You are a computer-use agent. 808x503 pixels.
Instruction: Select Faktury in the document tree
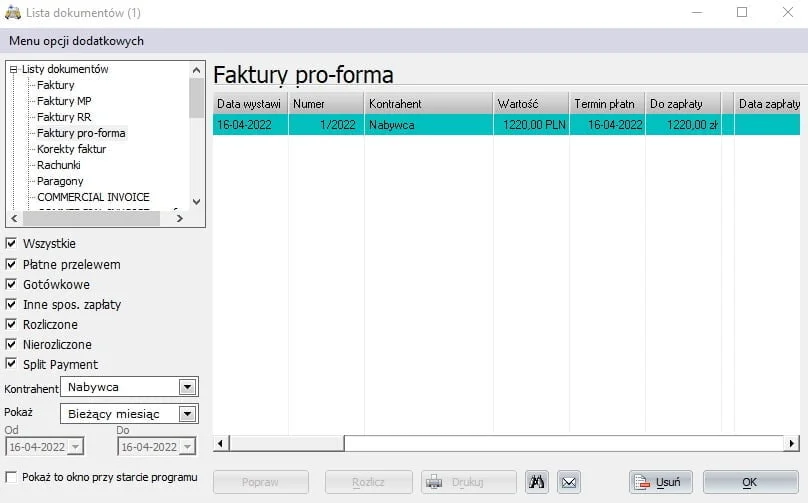56,85
